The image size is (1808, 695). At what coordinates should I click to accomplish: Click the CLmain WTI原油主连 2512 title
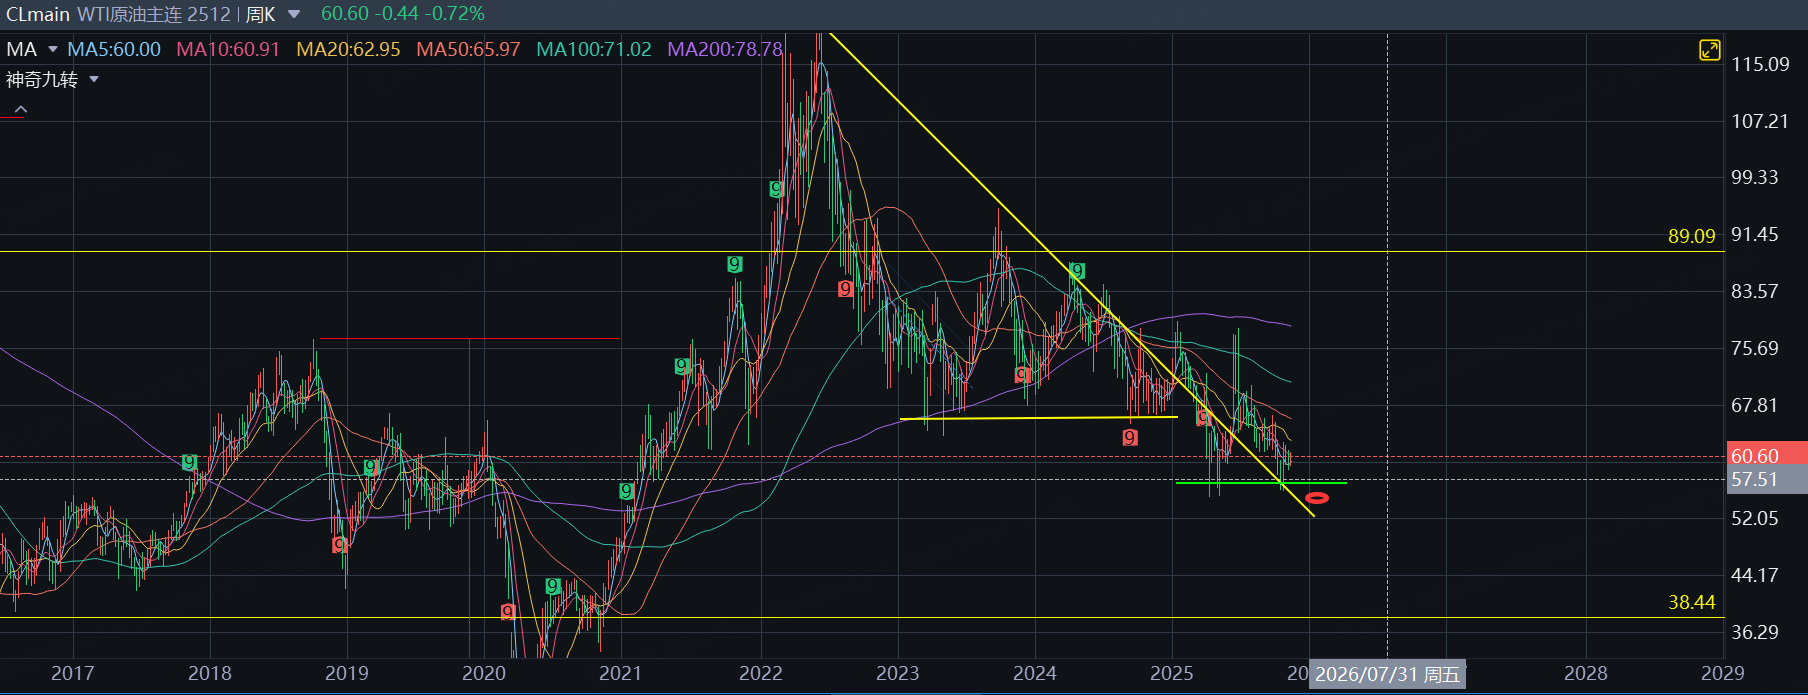118,14
